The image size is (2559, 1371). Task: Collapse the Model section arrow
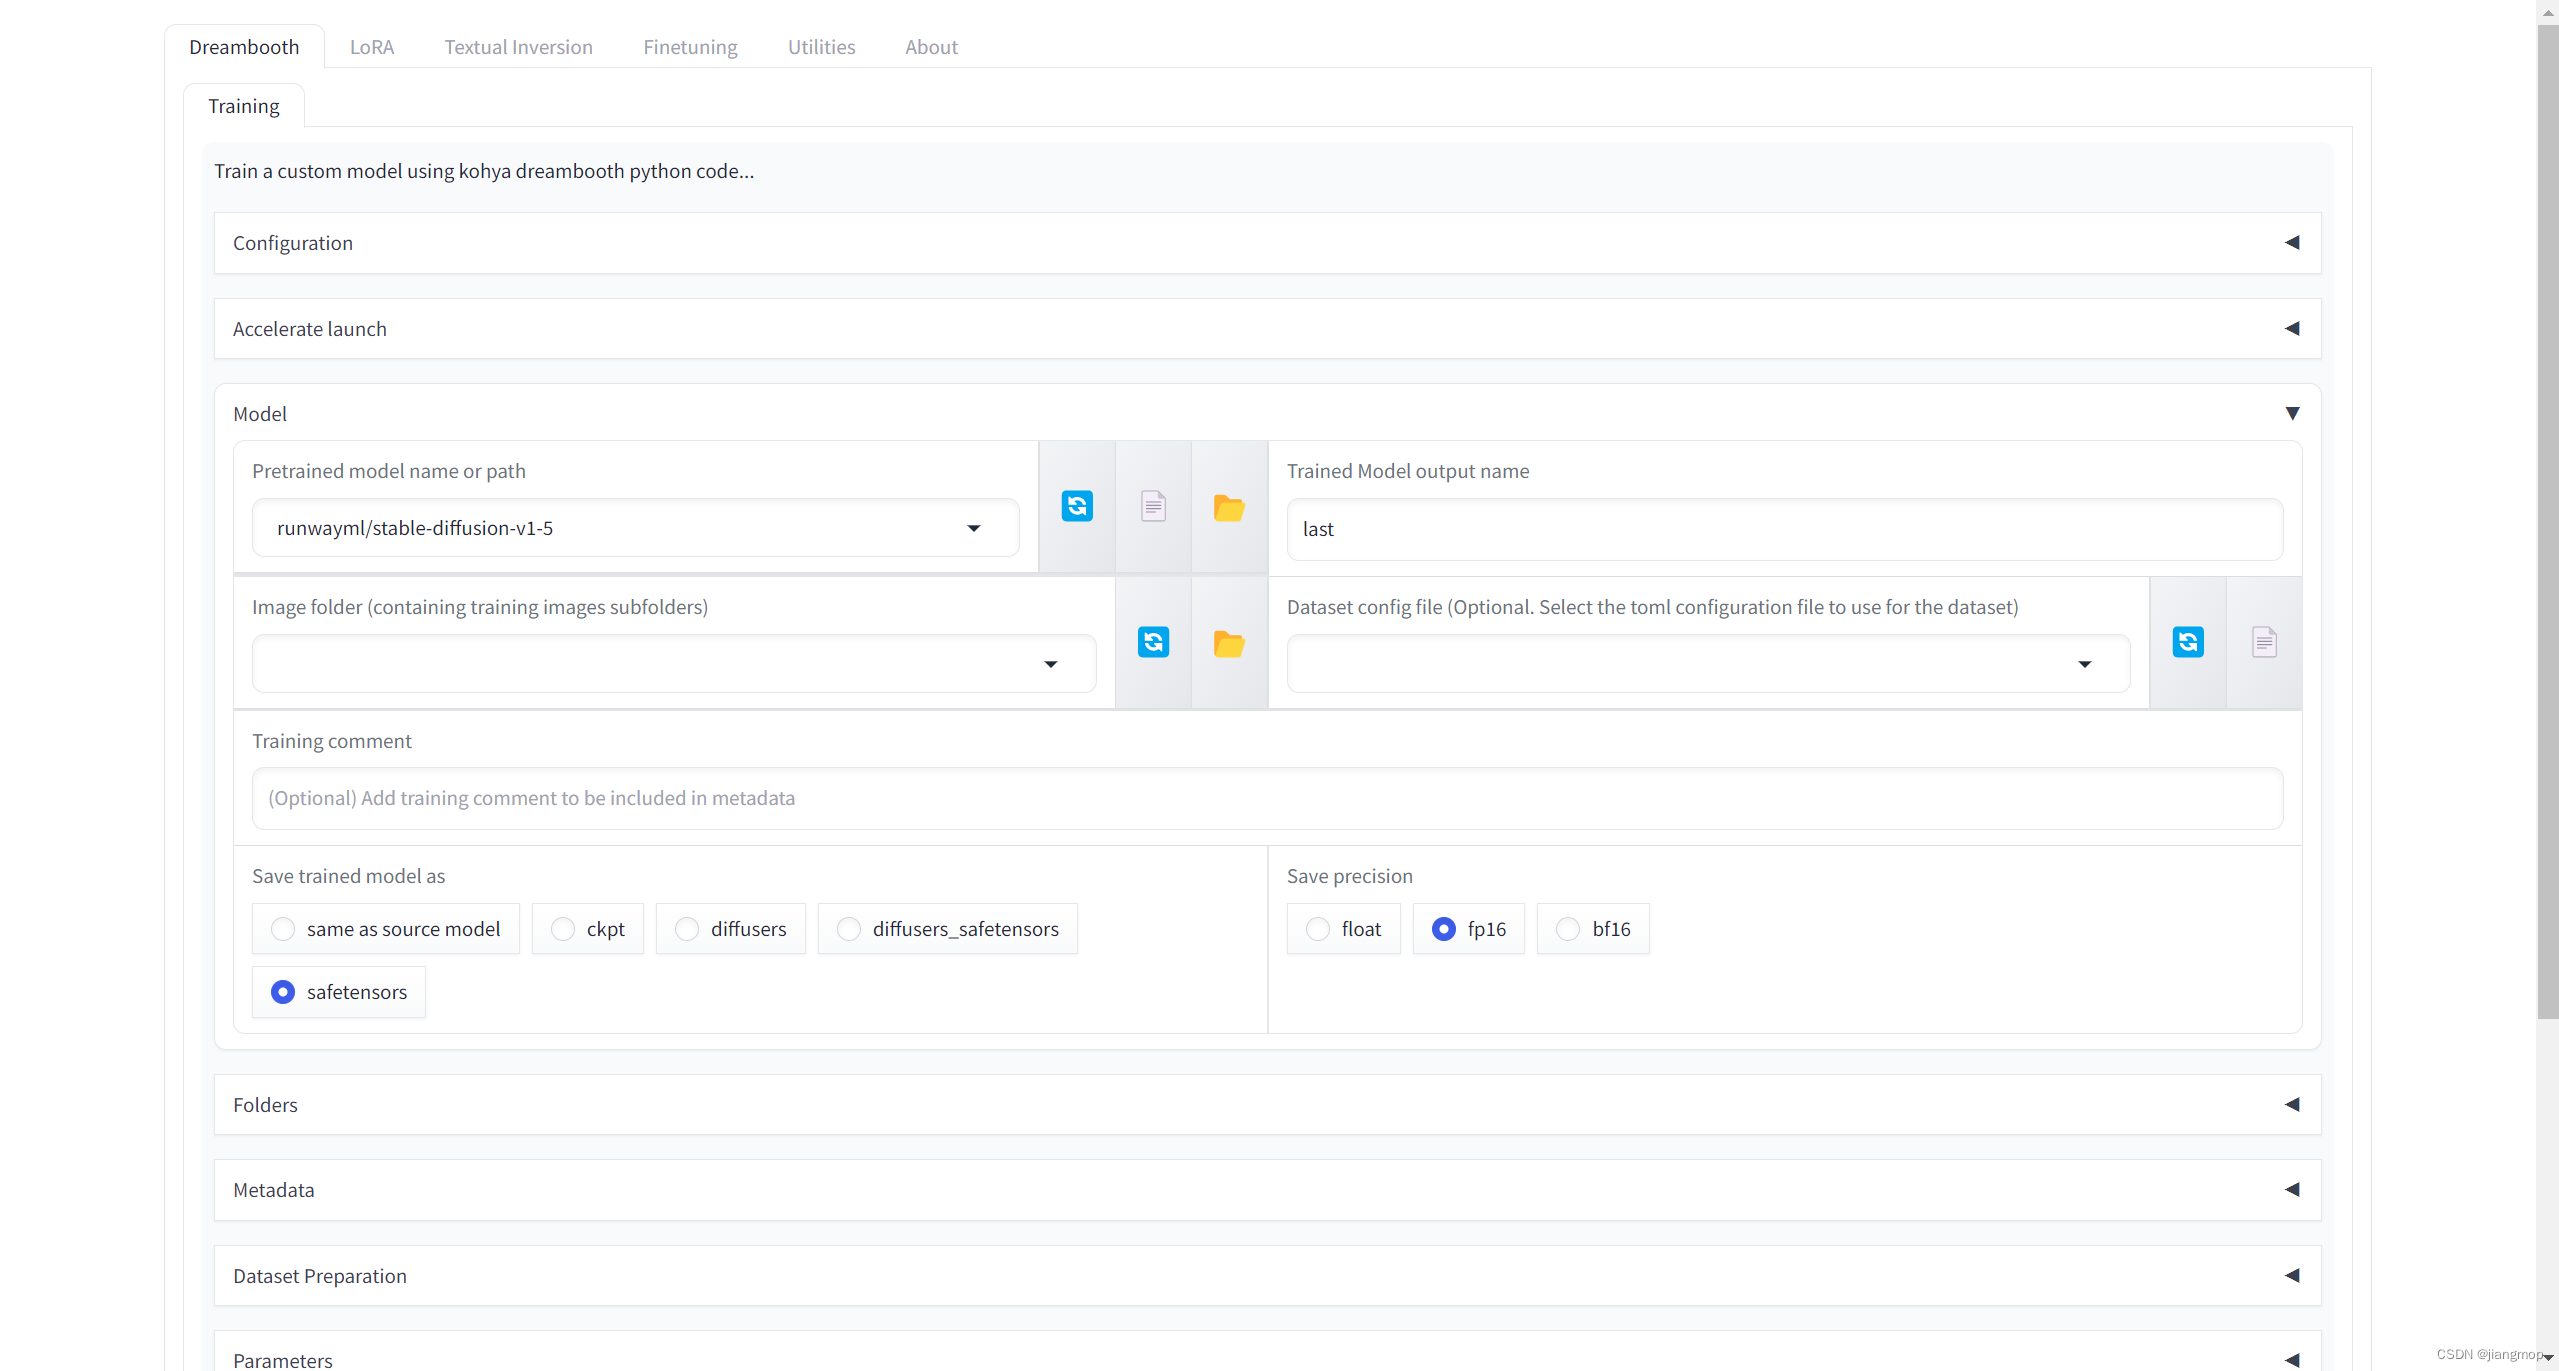pos(2292,414)
